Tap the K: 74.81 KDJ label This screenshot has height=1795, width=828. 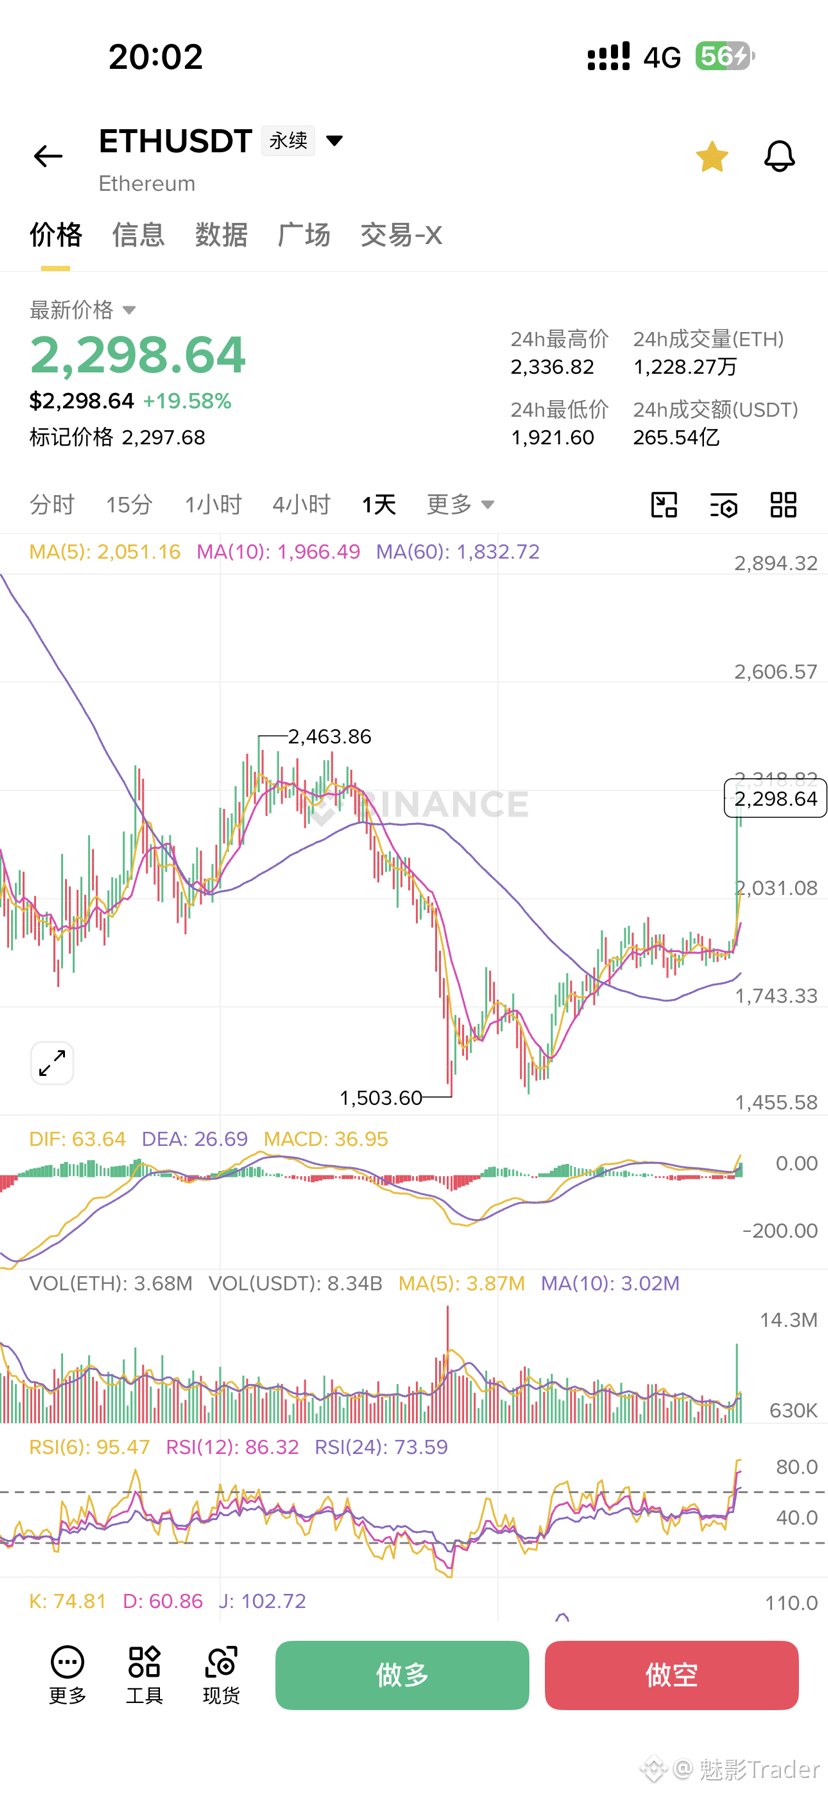click(68, 1601)
